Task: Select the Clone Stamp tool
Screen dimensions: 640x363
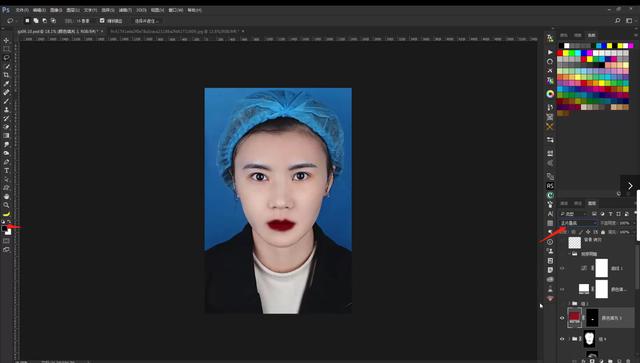Action: coord(6,109)
